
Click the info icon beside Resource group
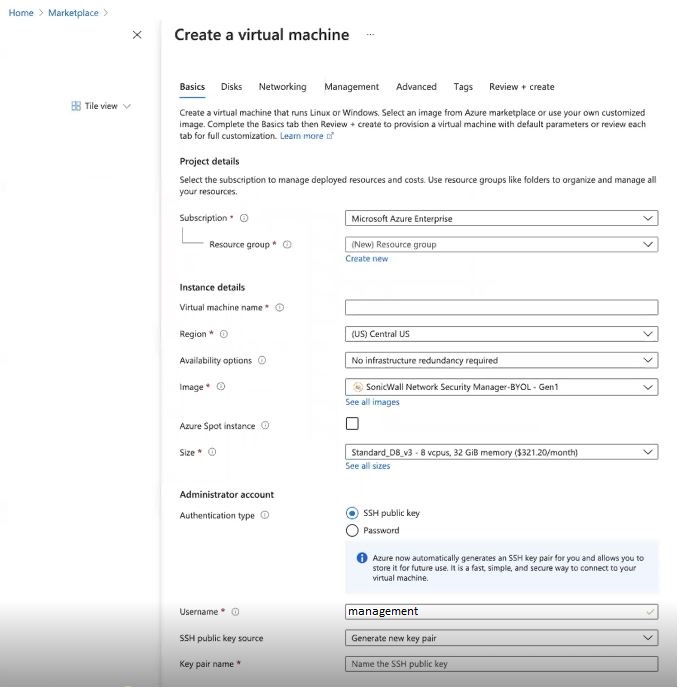[287, 244]
